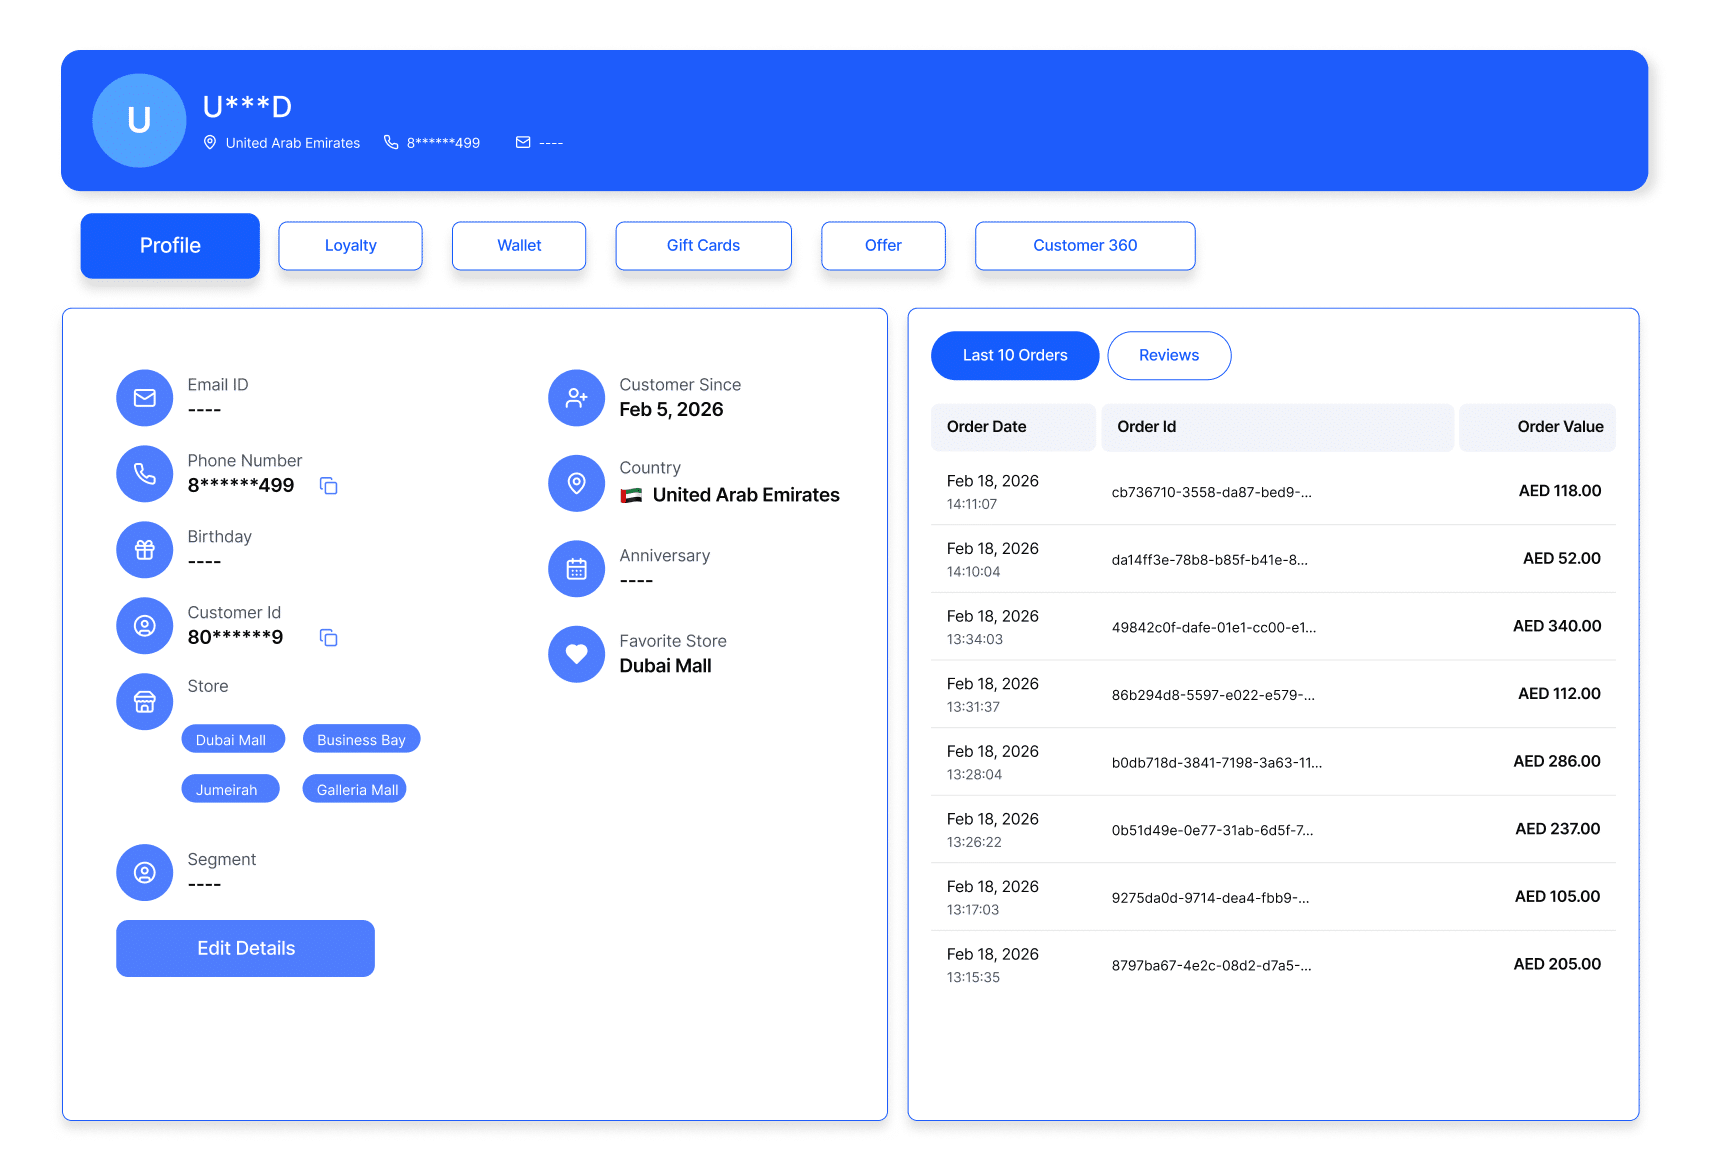Click the Country location pin icon
1709x1171 pixels.
click(576, 483)
